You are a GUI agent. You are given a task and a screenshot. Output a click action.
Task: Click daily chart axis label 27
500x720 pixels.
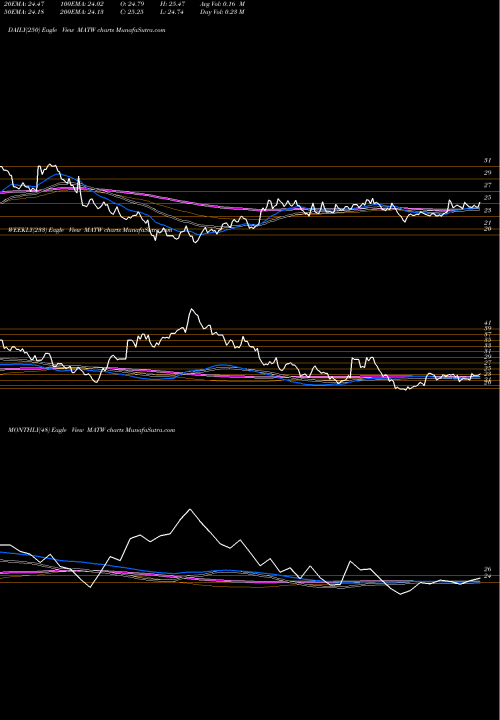tap(487, 185)
